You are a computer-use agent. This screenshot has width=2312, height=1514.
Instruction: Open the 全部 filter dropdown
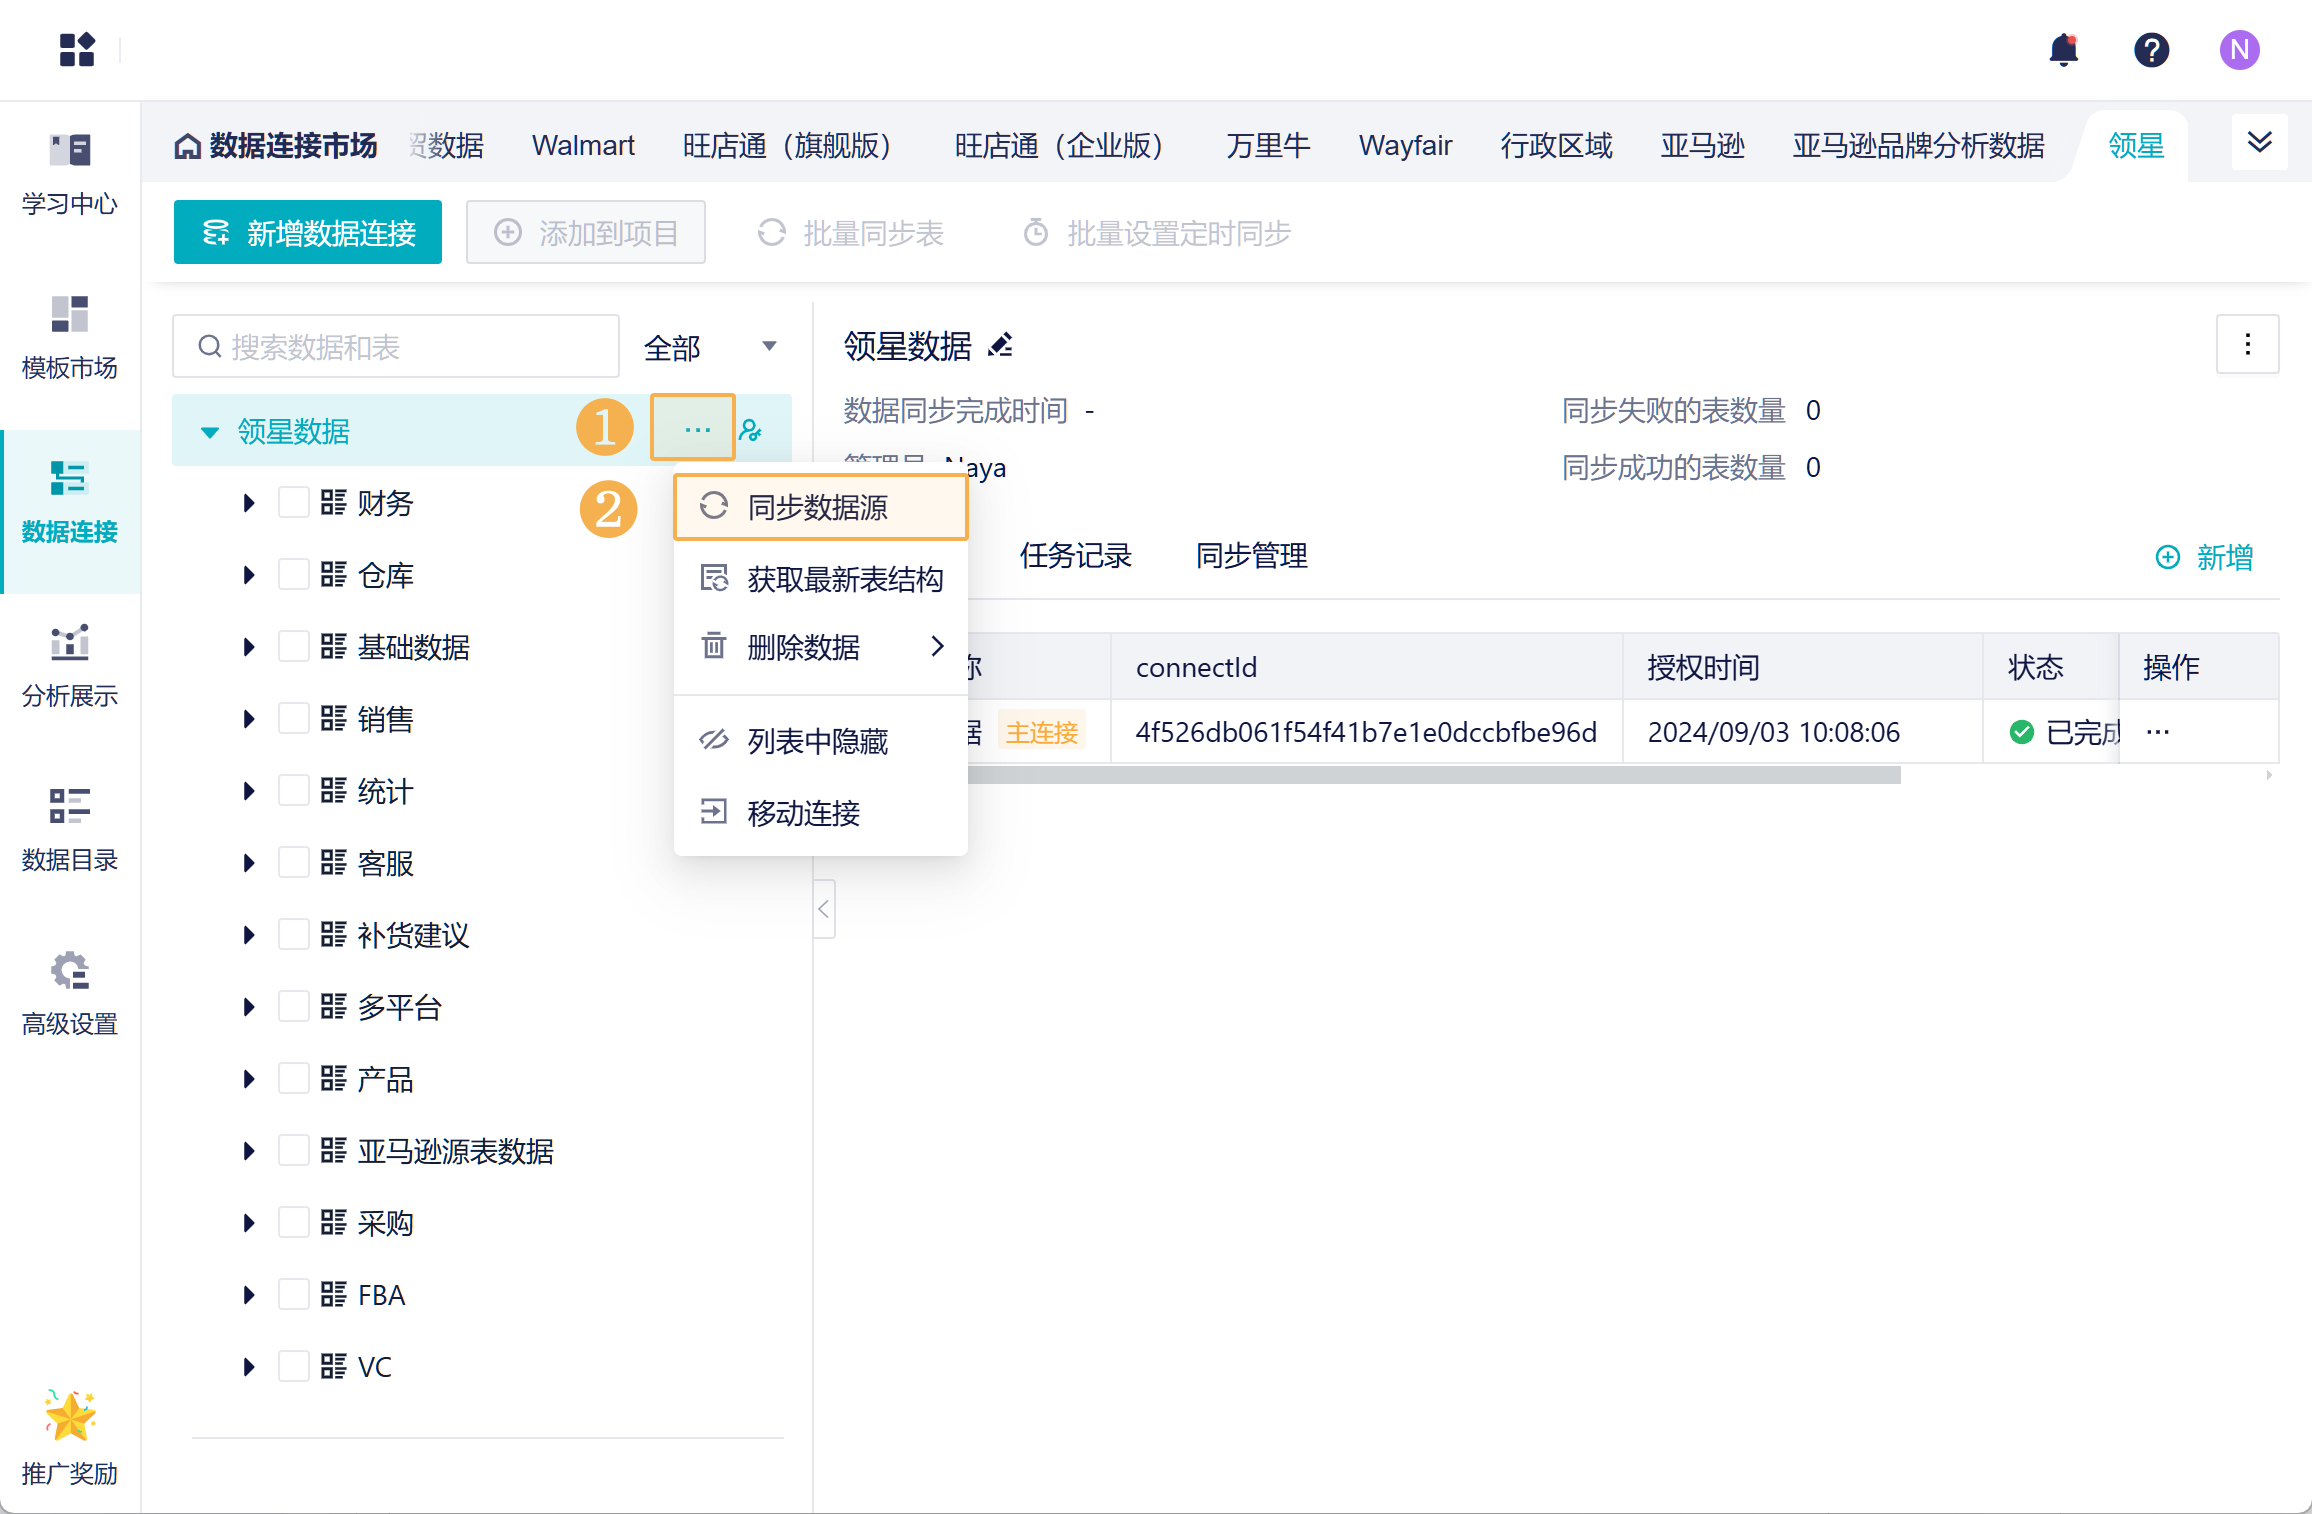point(710,347)
